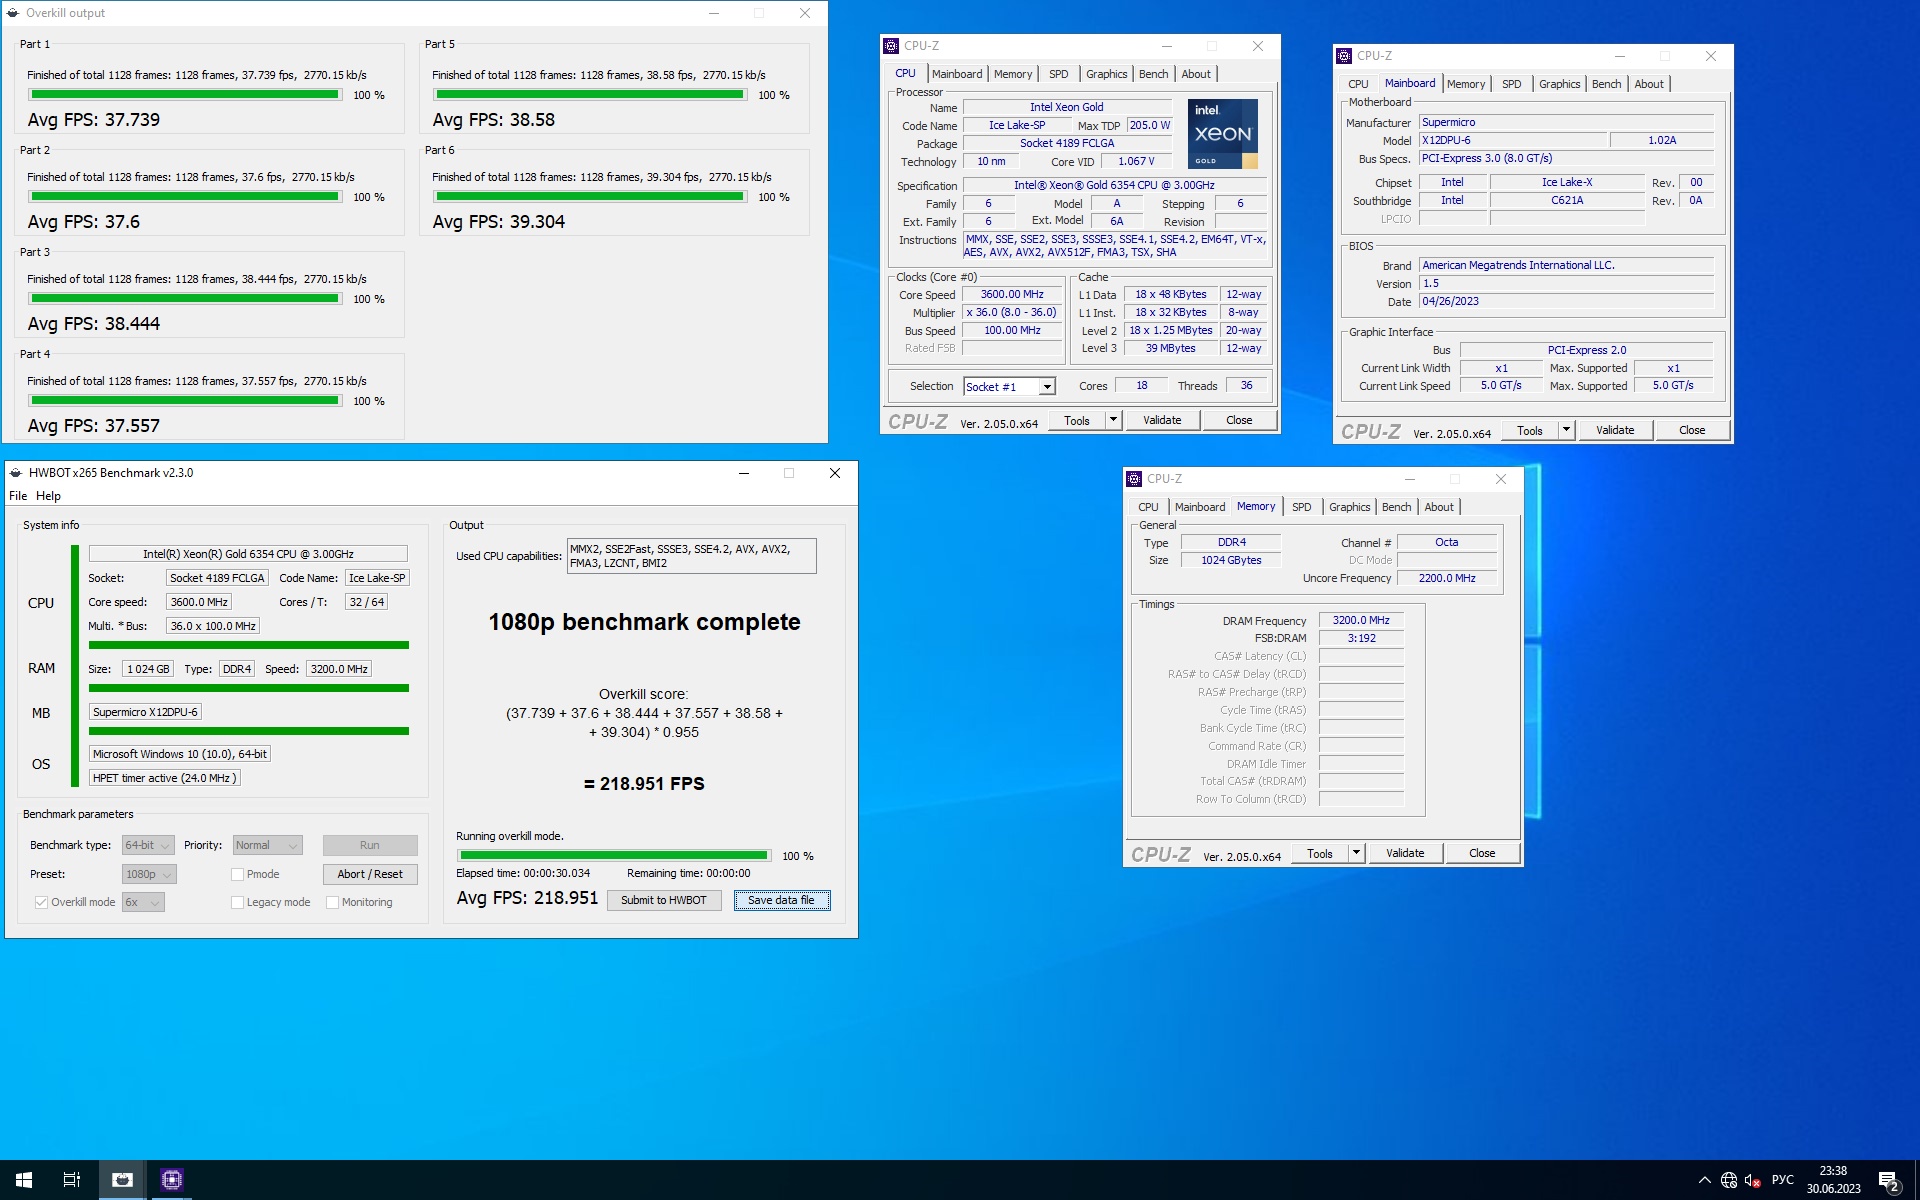Click the Abort / Reset button
This screenshot has height=1200, width=1920.
[x=370, y=874]
